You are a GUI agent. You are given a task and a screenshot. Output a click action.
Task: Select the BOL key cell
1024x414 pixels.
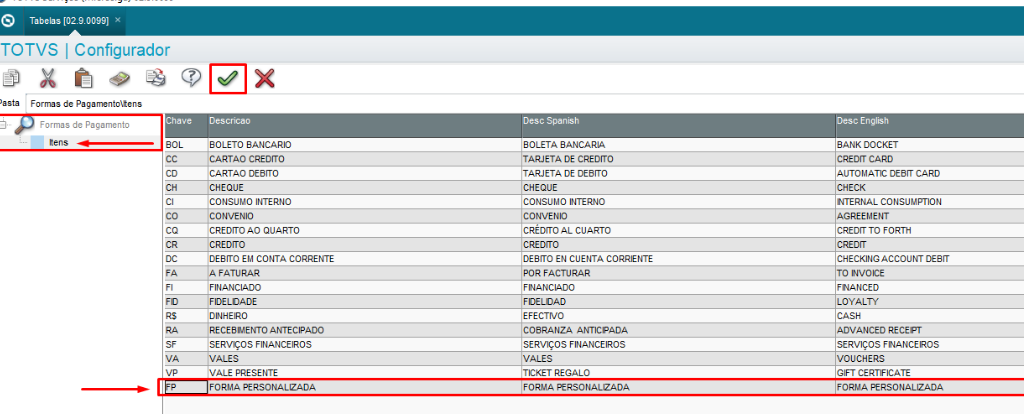[185, 145]
